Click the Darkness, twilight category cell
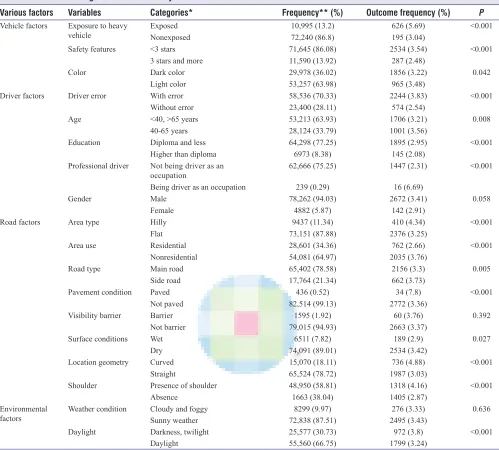Screen dimensions: 499x450 179,432
